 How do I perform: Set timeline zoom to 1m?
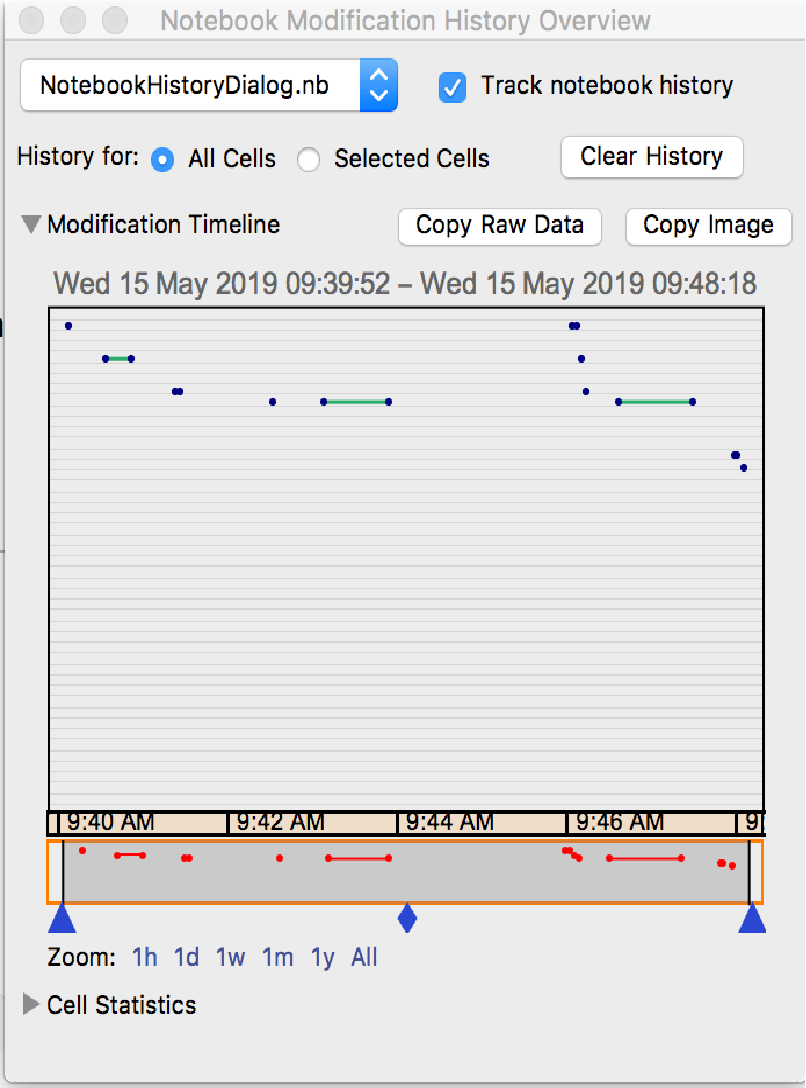click(x=277, y=958)
